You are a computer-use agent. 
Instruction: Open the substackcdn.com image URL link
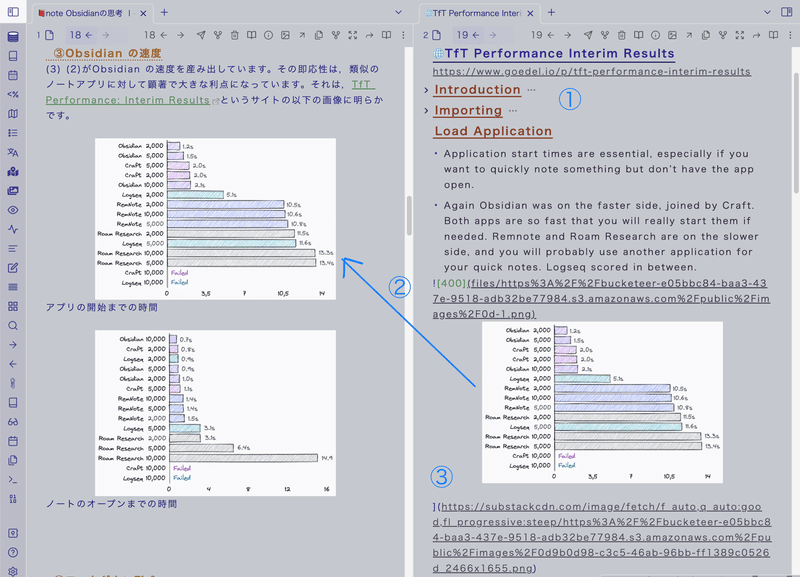pos(602,537)
